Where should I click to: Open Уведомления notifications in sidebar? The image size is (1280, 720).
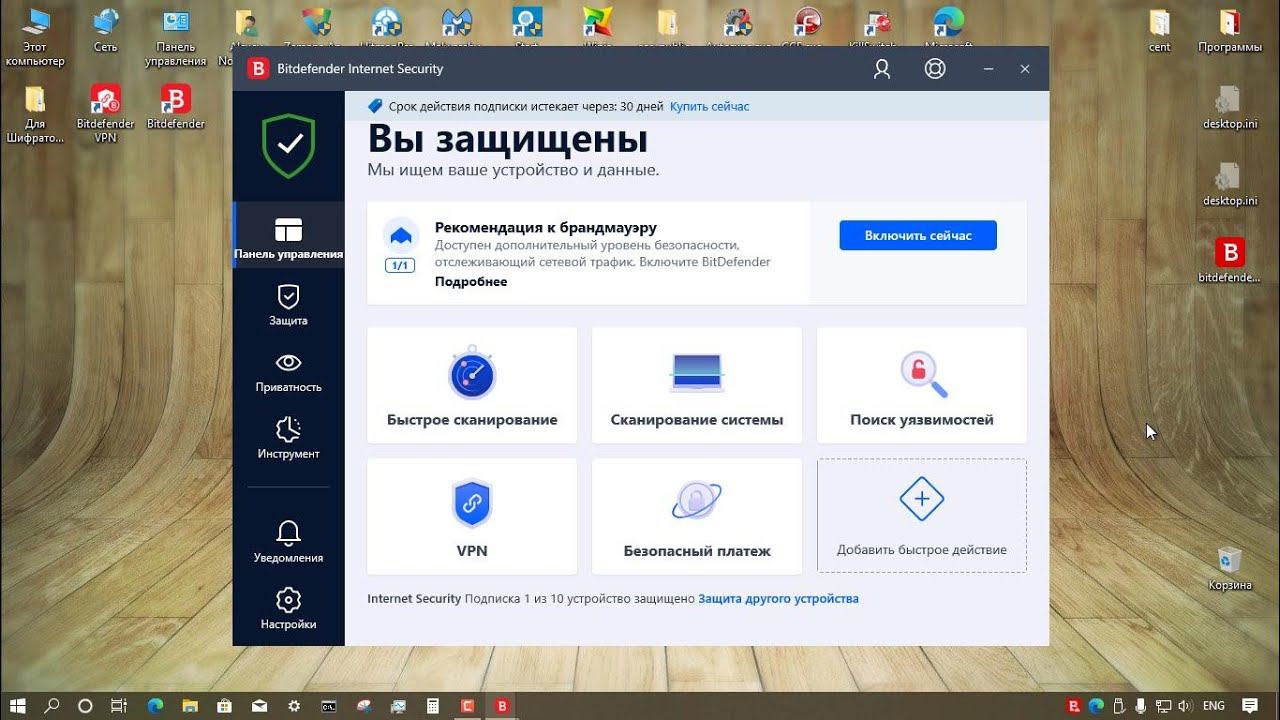point(288,542)
